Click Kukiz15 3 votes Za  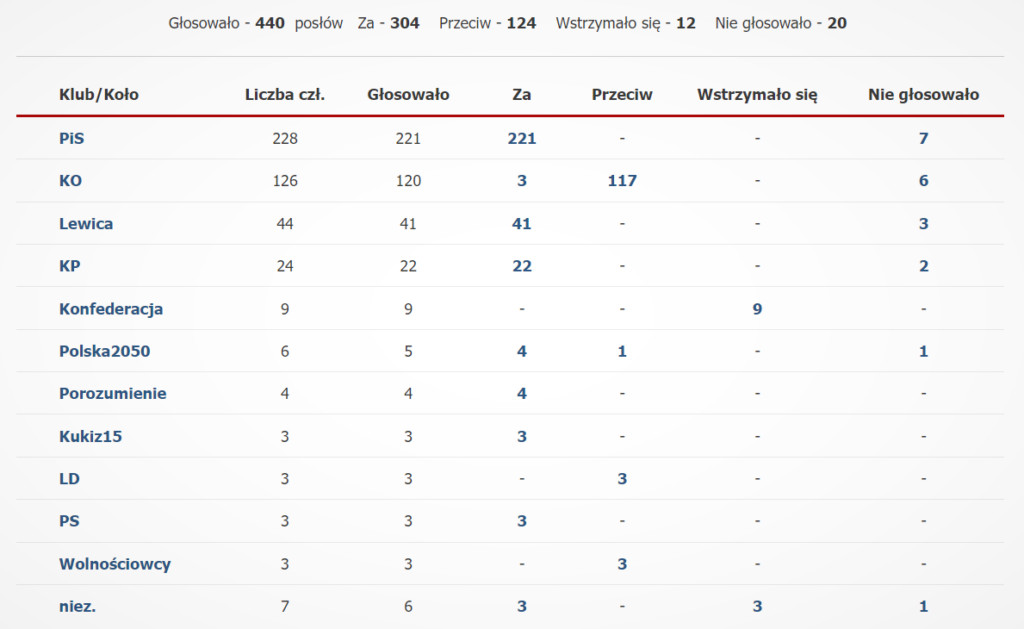(522, 436)
